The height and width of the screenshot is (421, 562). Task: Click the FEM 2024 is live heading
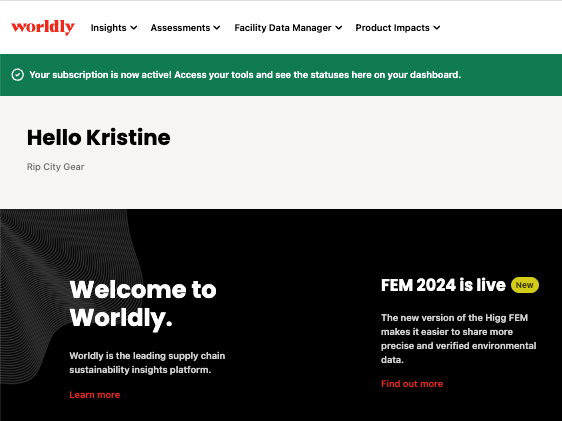(x=443, y=285)
